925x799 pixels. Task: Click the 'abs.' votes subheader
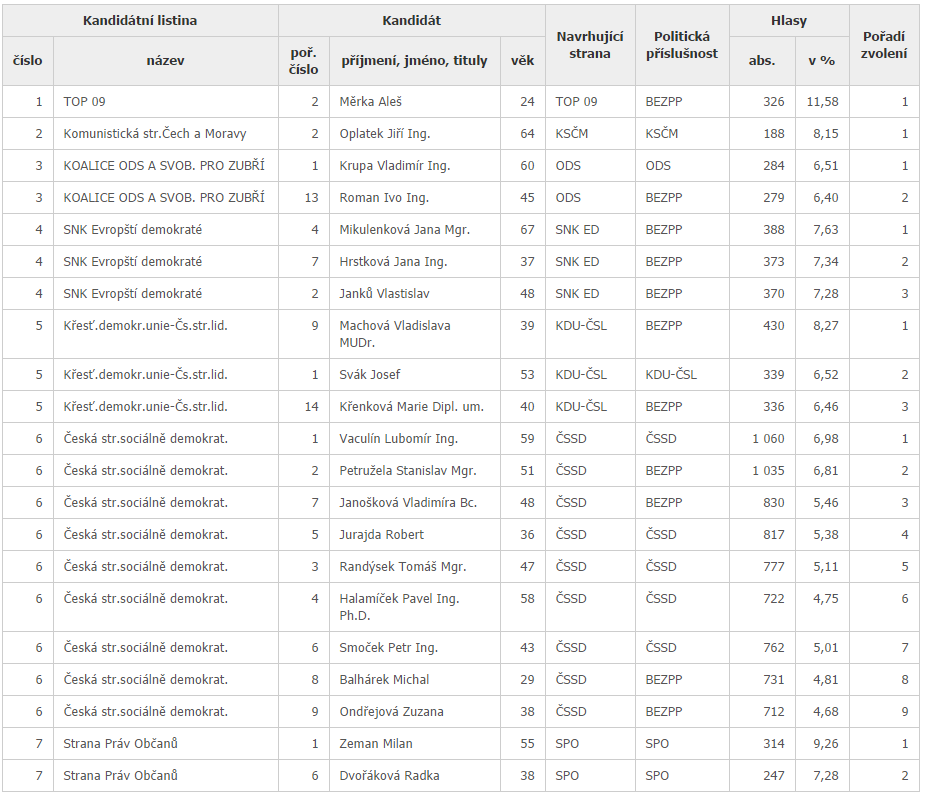click(762, 61)
